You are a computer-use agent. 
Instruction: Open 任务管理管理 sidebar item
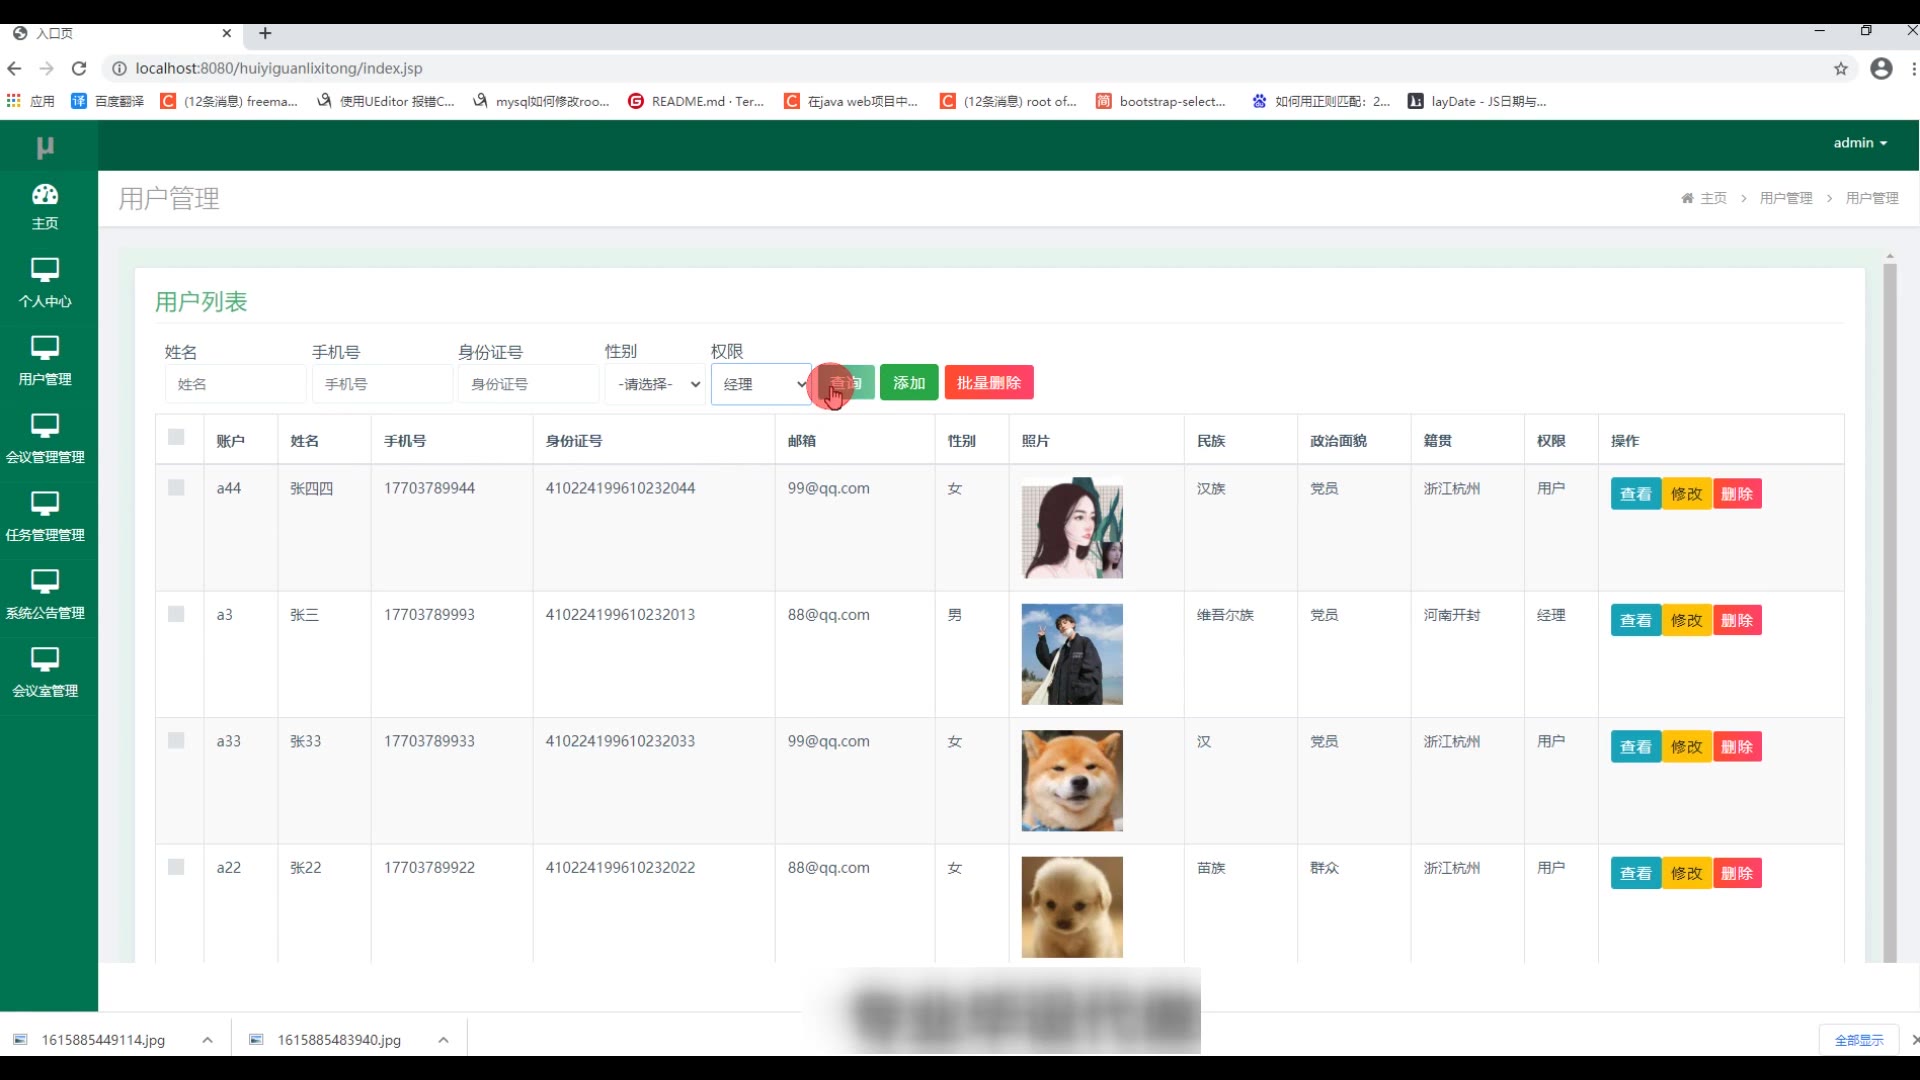click(45, 516)
